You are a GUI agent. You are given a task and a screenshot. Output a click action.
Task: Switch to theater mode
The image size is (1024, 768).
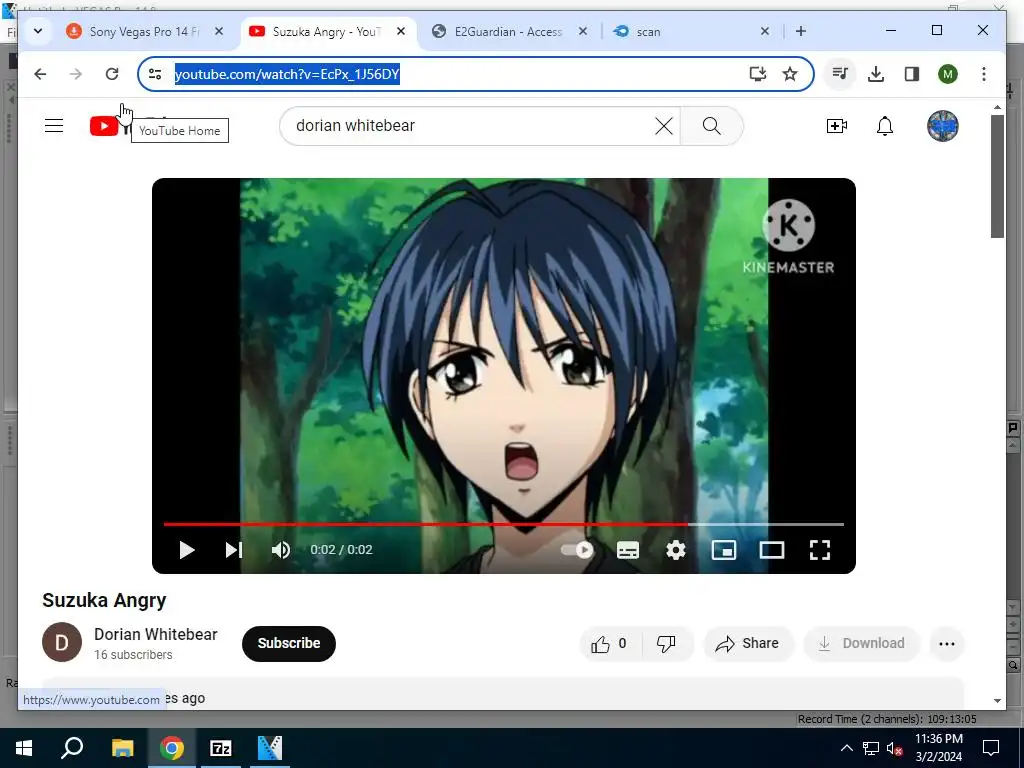(772, 550)
